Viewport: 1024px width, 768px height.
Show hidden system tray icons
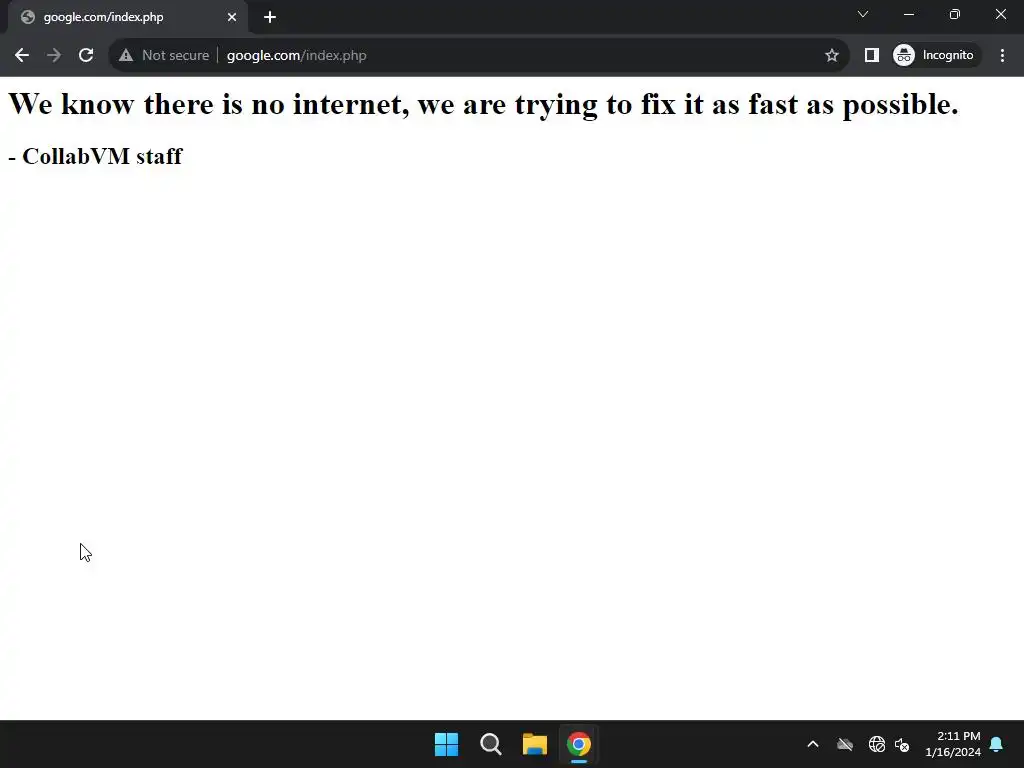click(x=813, y=744)
